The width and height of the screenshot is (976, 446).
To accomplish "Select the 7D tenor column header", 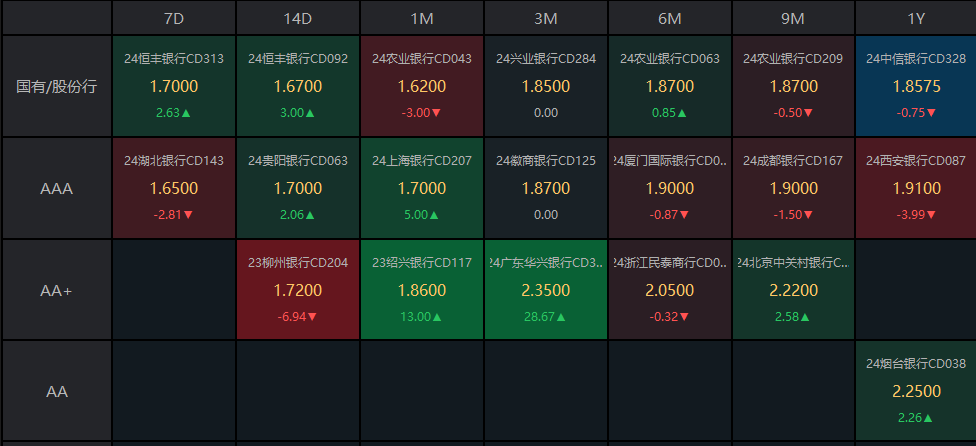I will point(174,18).
